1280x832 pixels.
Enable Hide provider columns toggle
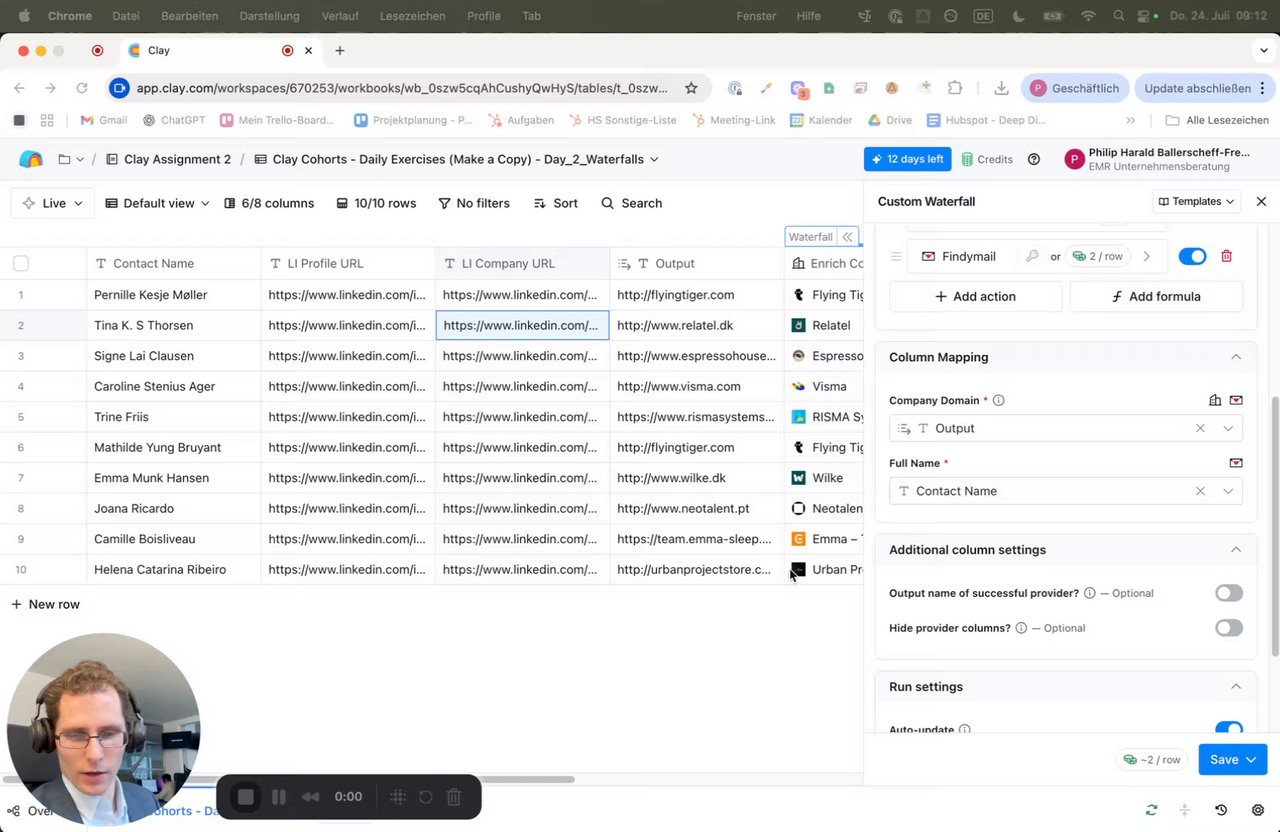[1229, 628]
